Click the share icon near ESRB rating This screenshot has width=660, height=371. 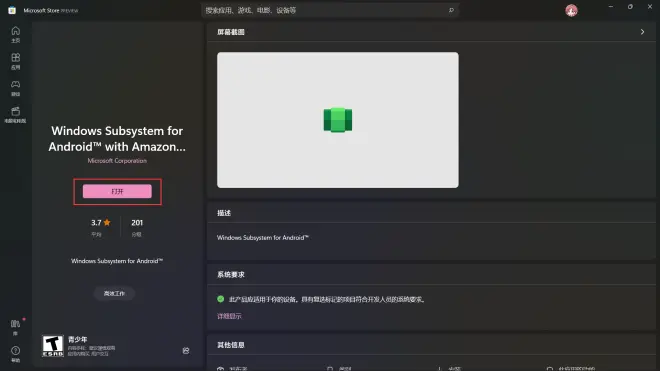click(x=186, y=350)
